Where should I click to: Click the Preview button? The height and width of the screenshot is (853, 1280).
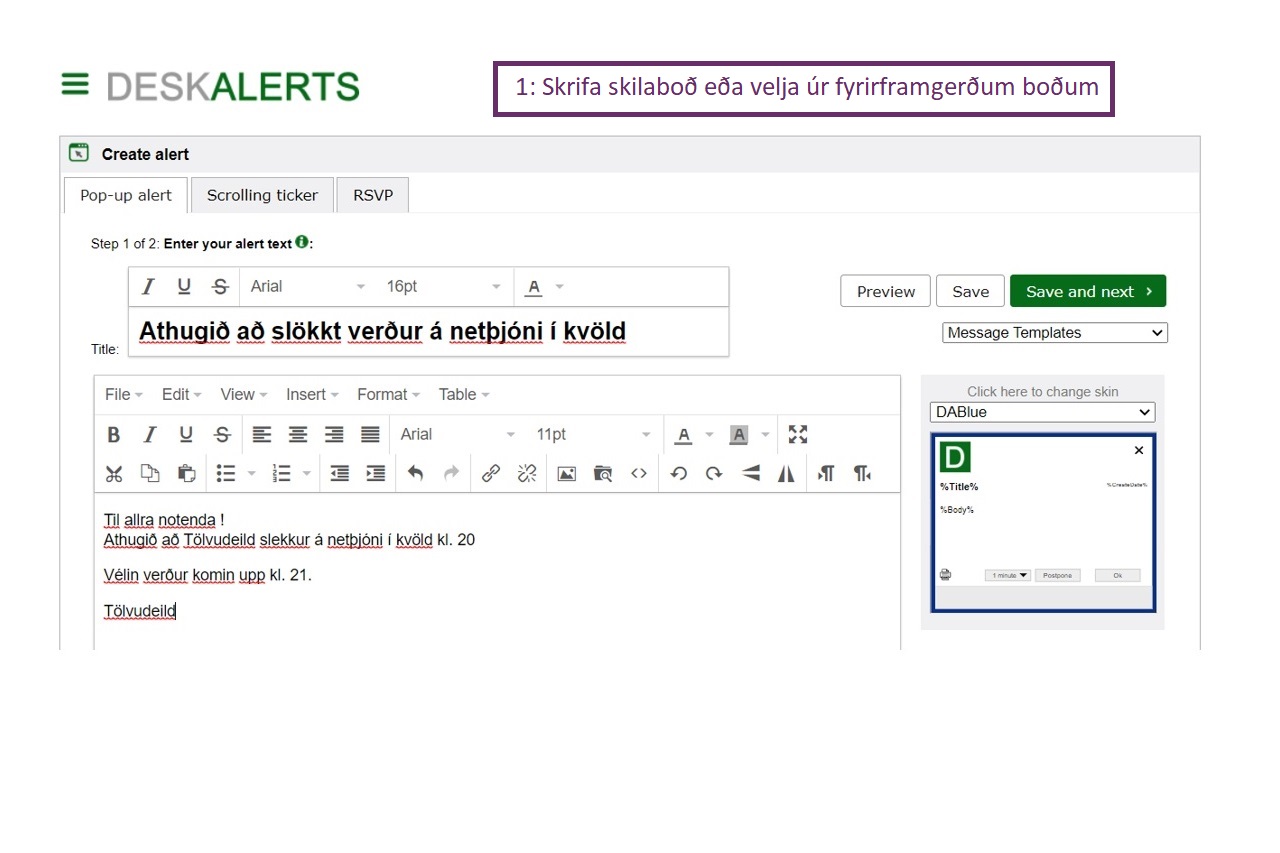pyautogui.click(x=886, y=291)
